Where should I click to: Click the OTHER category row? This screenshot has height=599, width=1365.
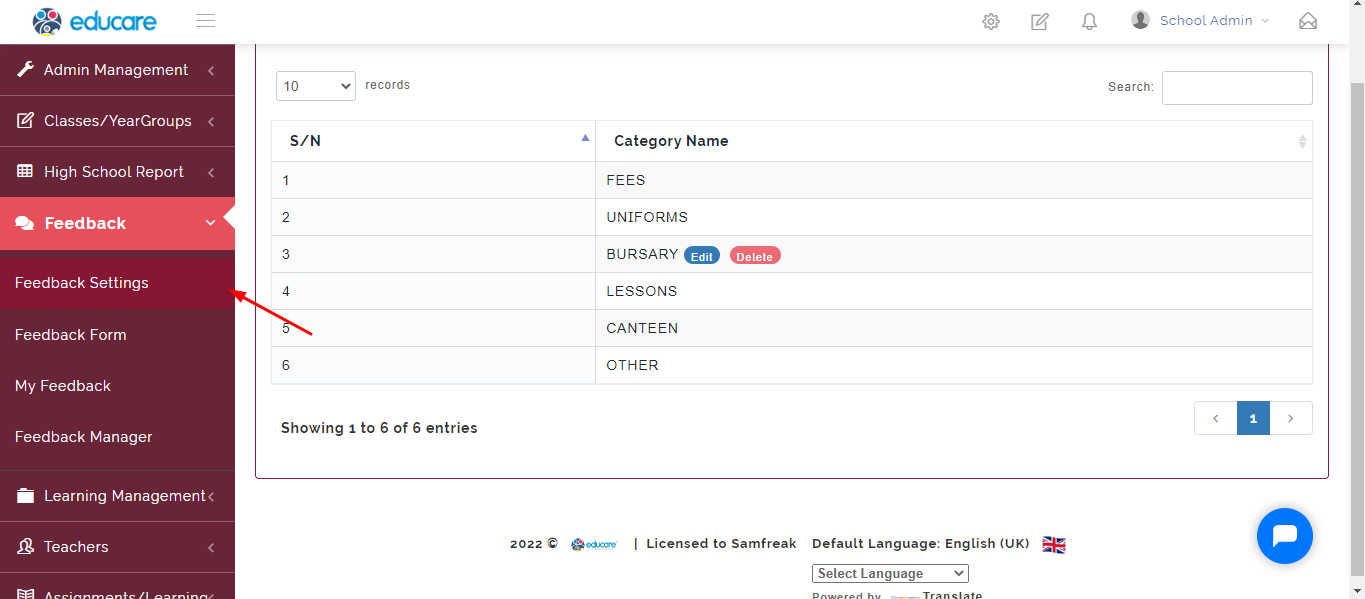[791, 365]
